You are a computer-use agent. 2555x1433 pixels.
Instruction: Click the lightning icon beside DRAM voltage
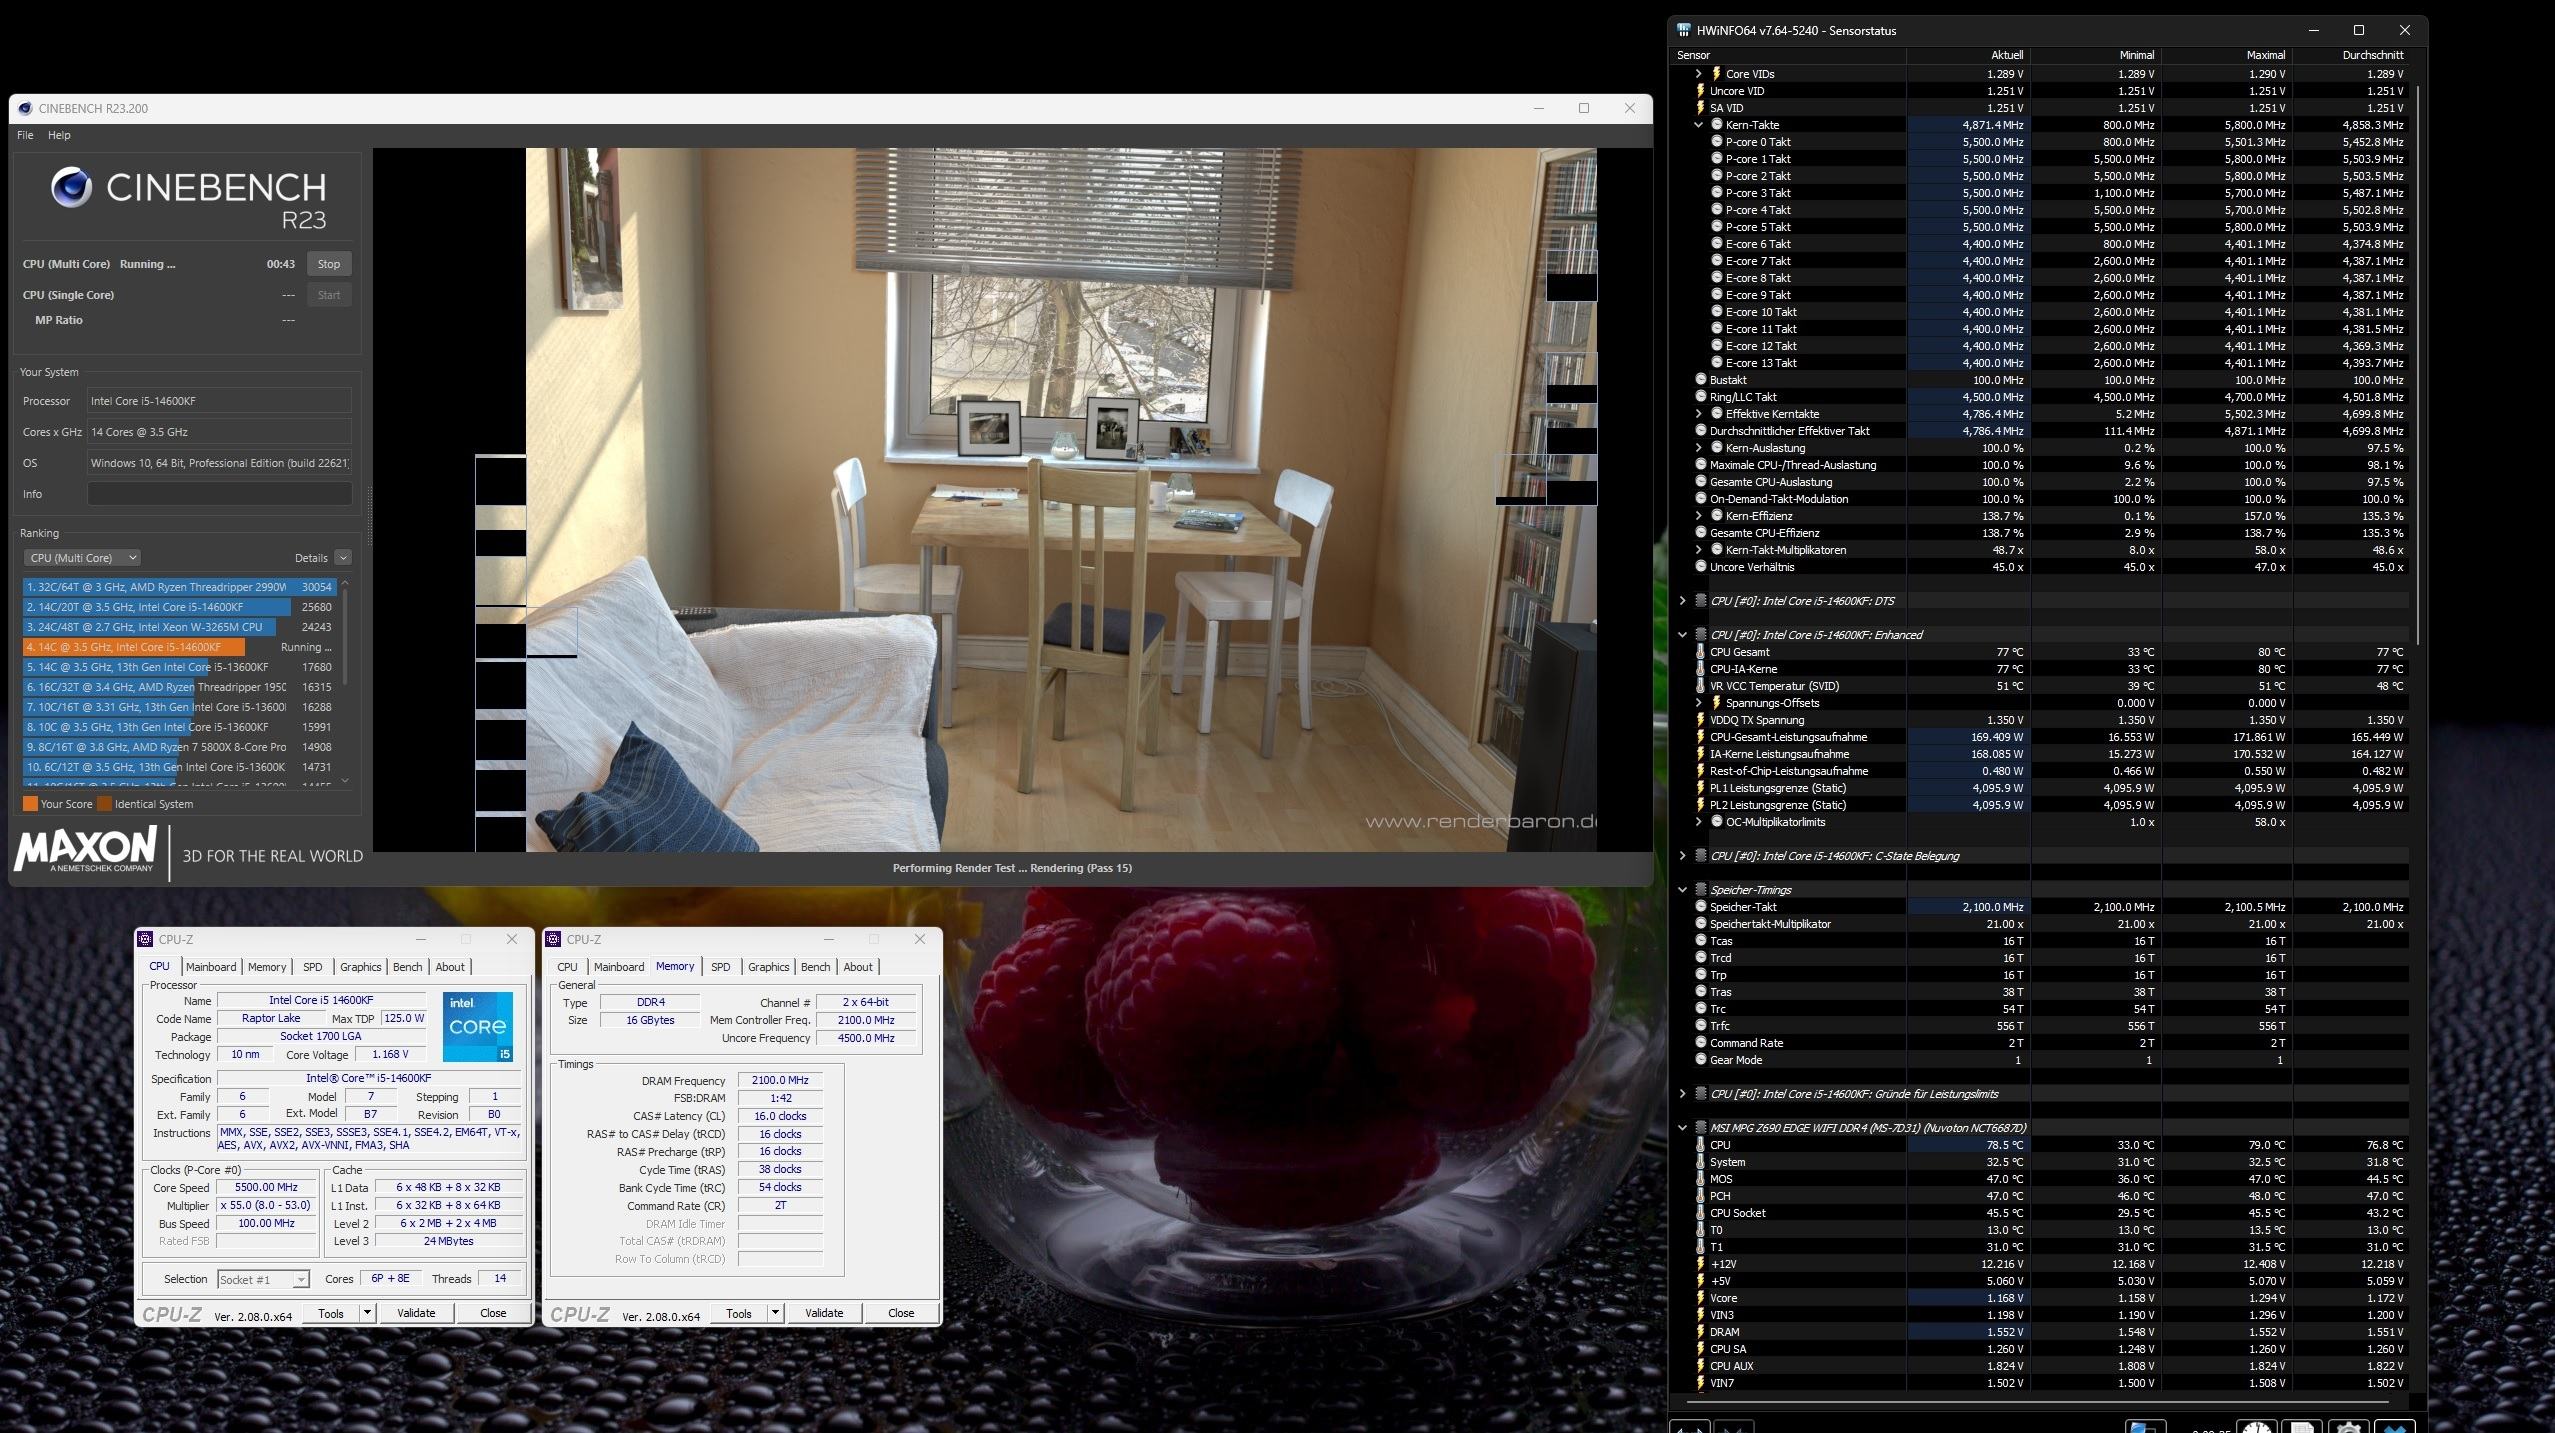coord(1700,1332)
